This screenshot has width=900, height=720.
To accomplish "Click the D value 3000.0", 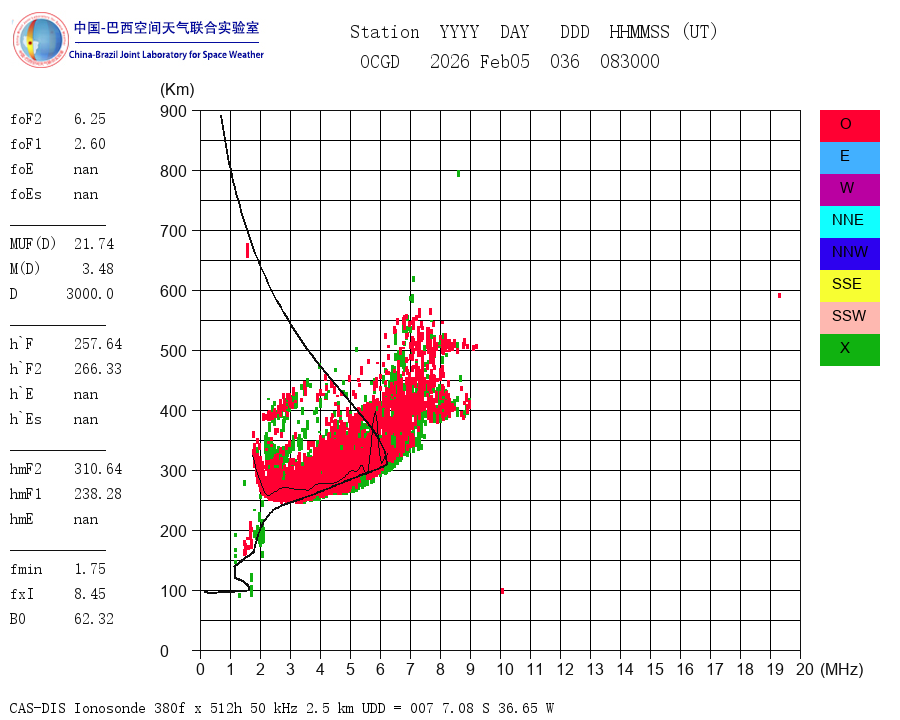I will click(90, 294).
